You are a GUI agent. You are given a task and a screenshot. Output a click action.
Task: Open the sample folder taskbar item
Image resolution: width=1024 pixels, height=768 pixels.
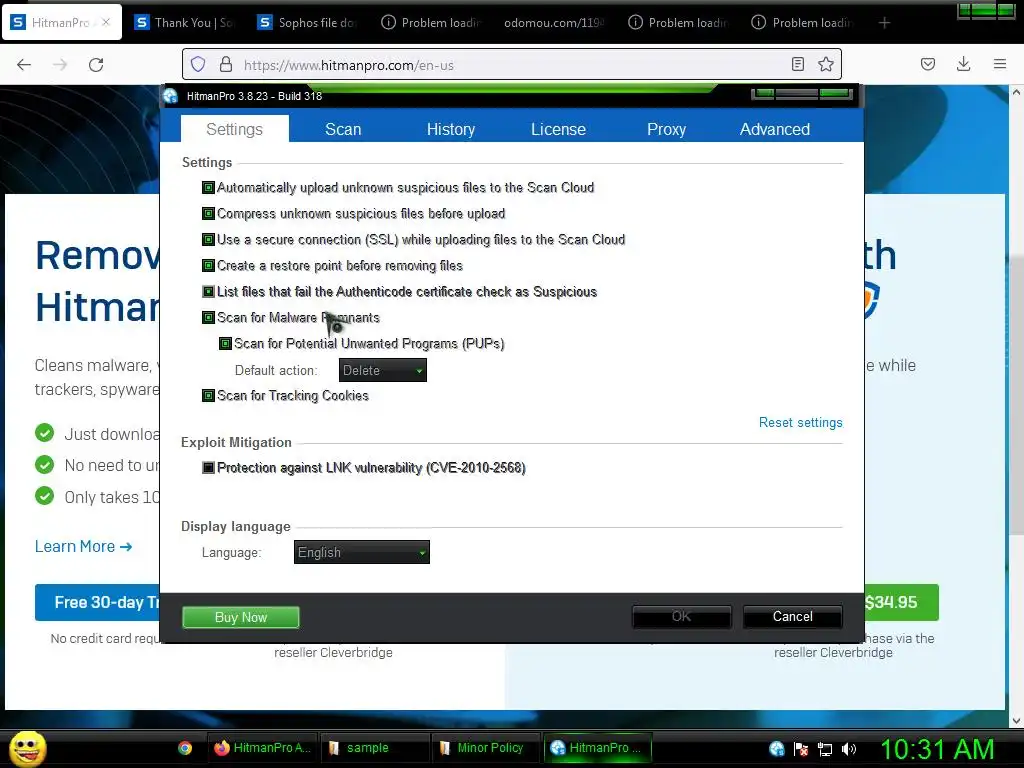pyautogui.click(x=374, y=748)
